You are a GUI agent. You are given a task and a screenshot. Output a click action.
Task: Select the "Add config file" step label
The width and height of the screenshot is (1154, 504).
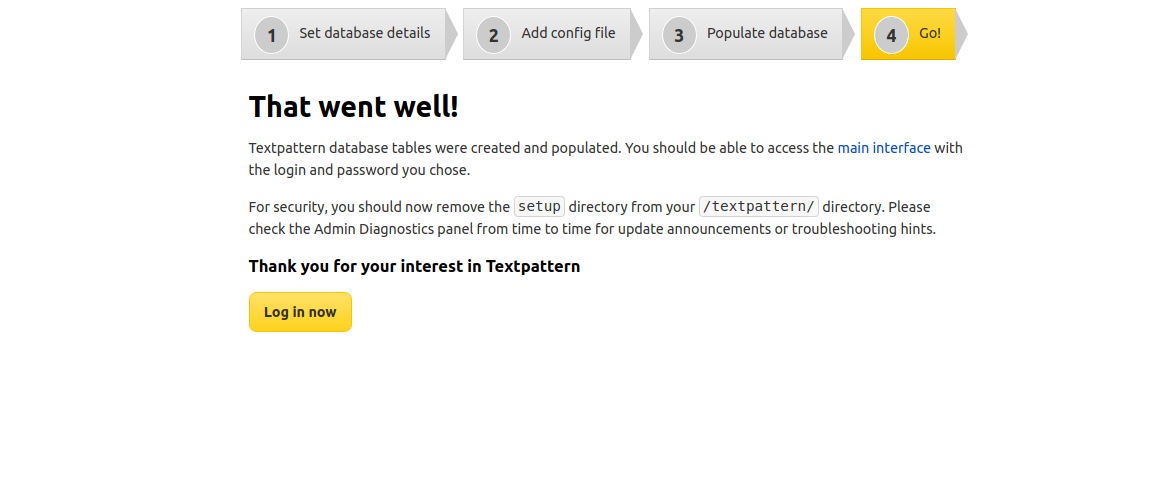click(568, 33)
